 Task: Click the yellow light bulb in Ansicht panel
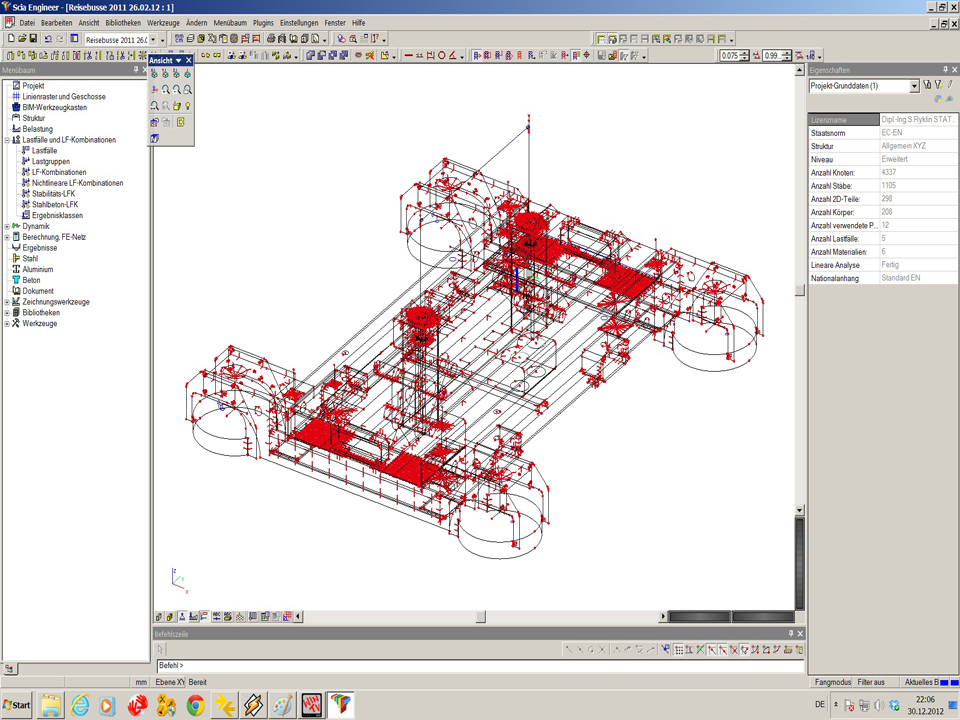click(x=187, y=106)
